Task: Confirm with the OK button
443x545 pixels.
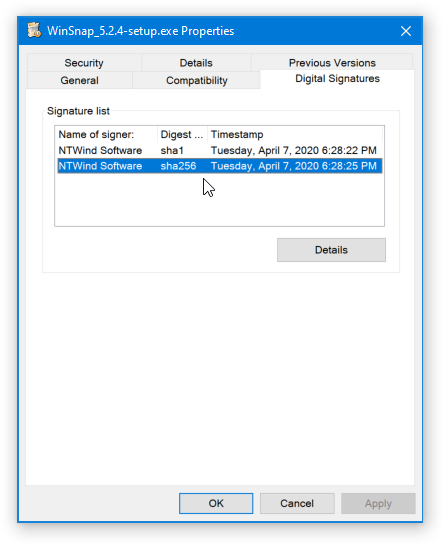Action: [216, 503]
